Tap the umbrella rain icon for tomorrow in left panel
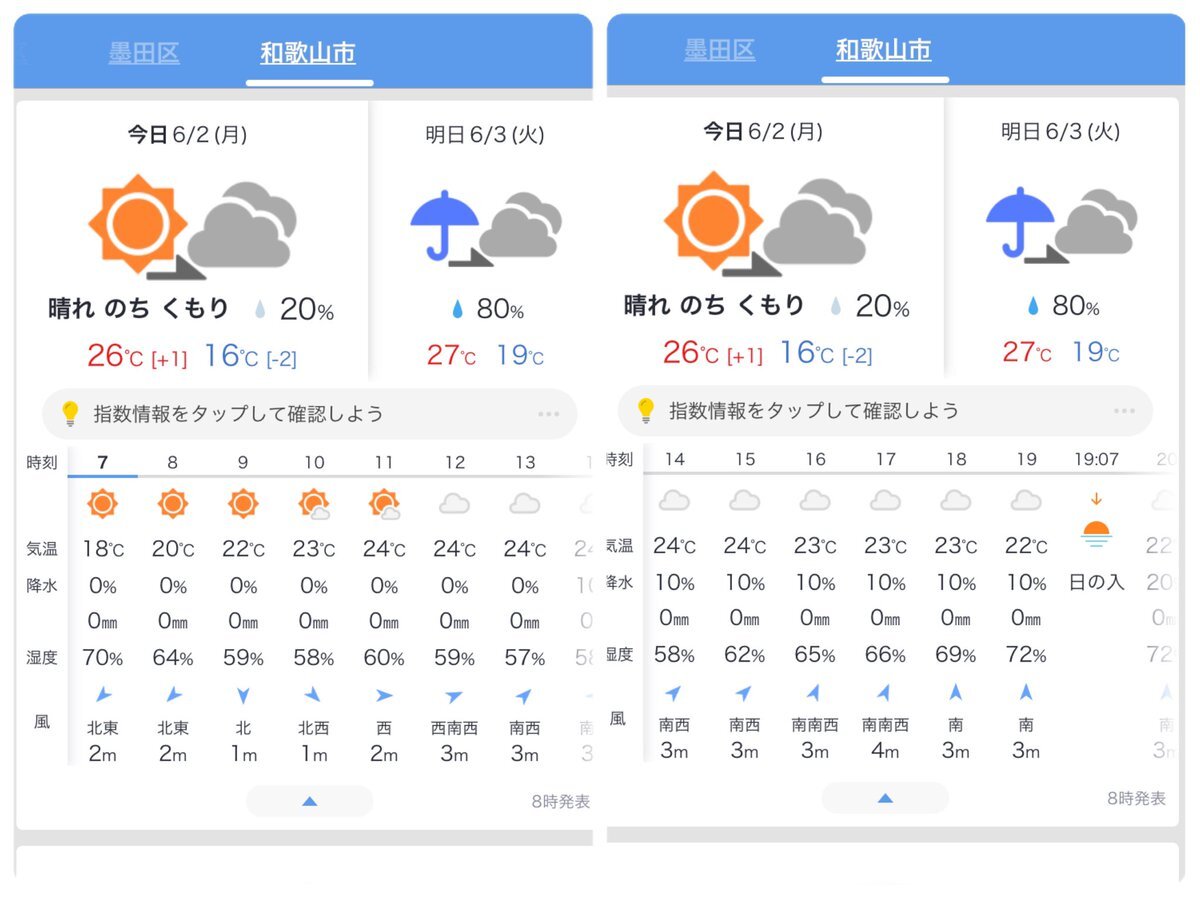The height and width of the screenshot is (900, 1200). pyautogui.click(x=486, y=227)
